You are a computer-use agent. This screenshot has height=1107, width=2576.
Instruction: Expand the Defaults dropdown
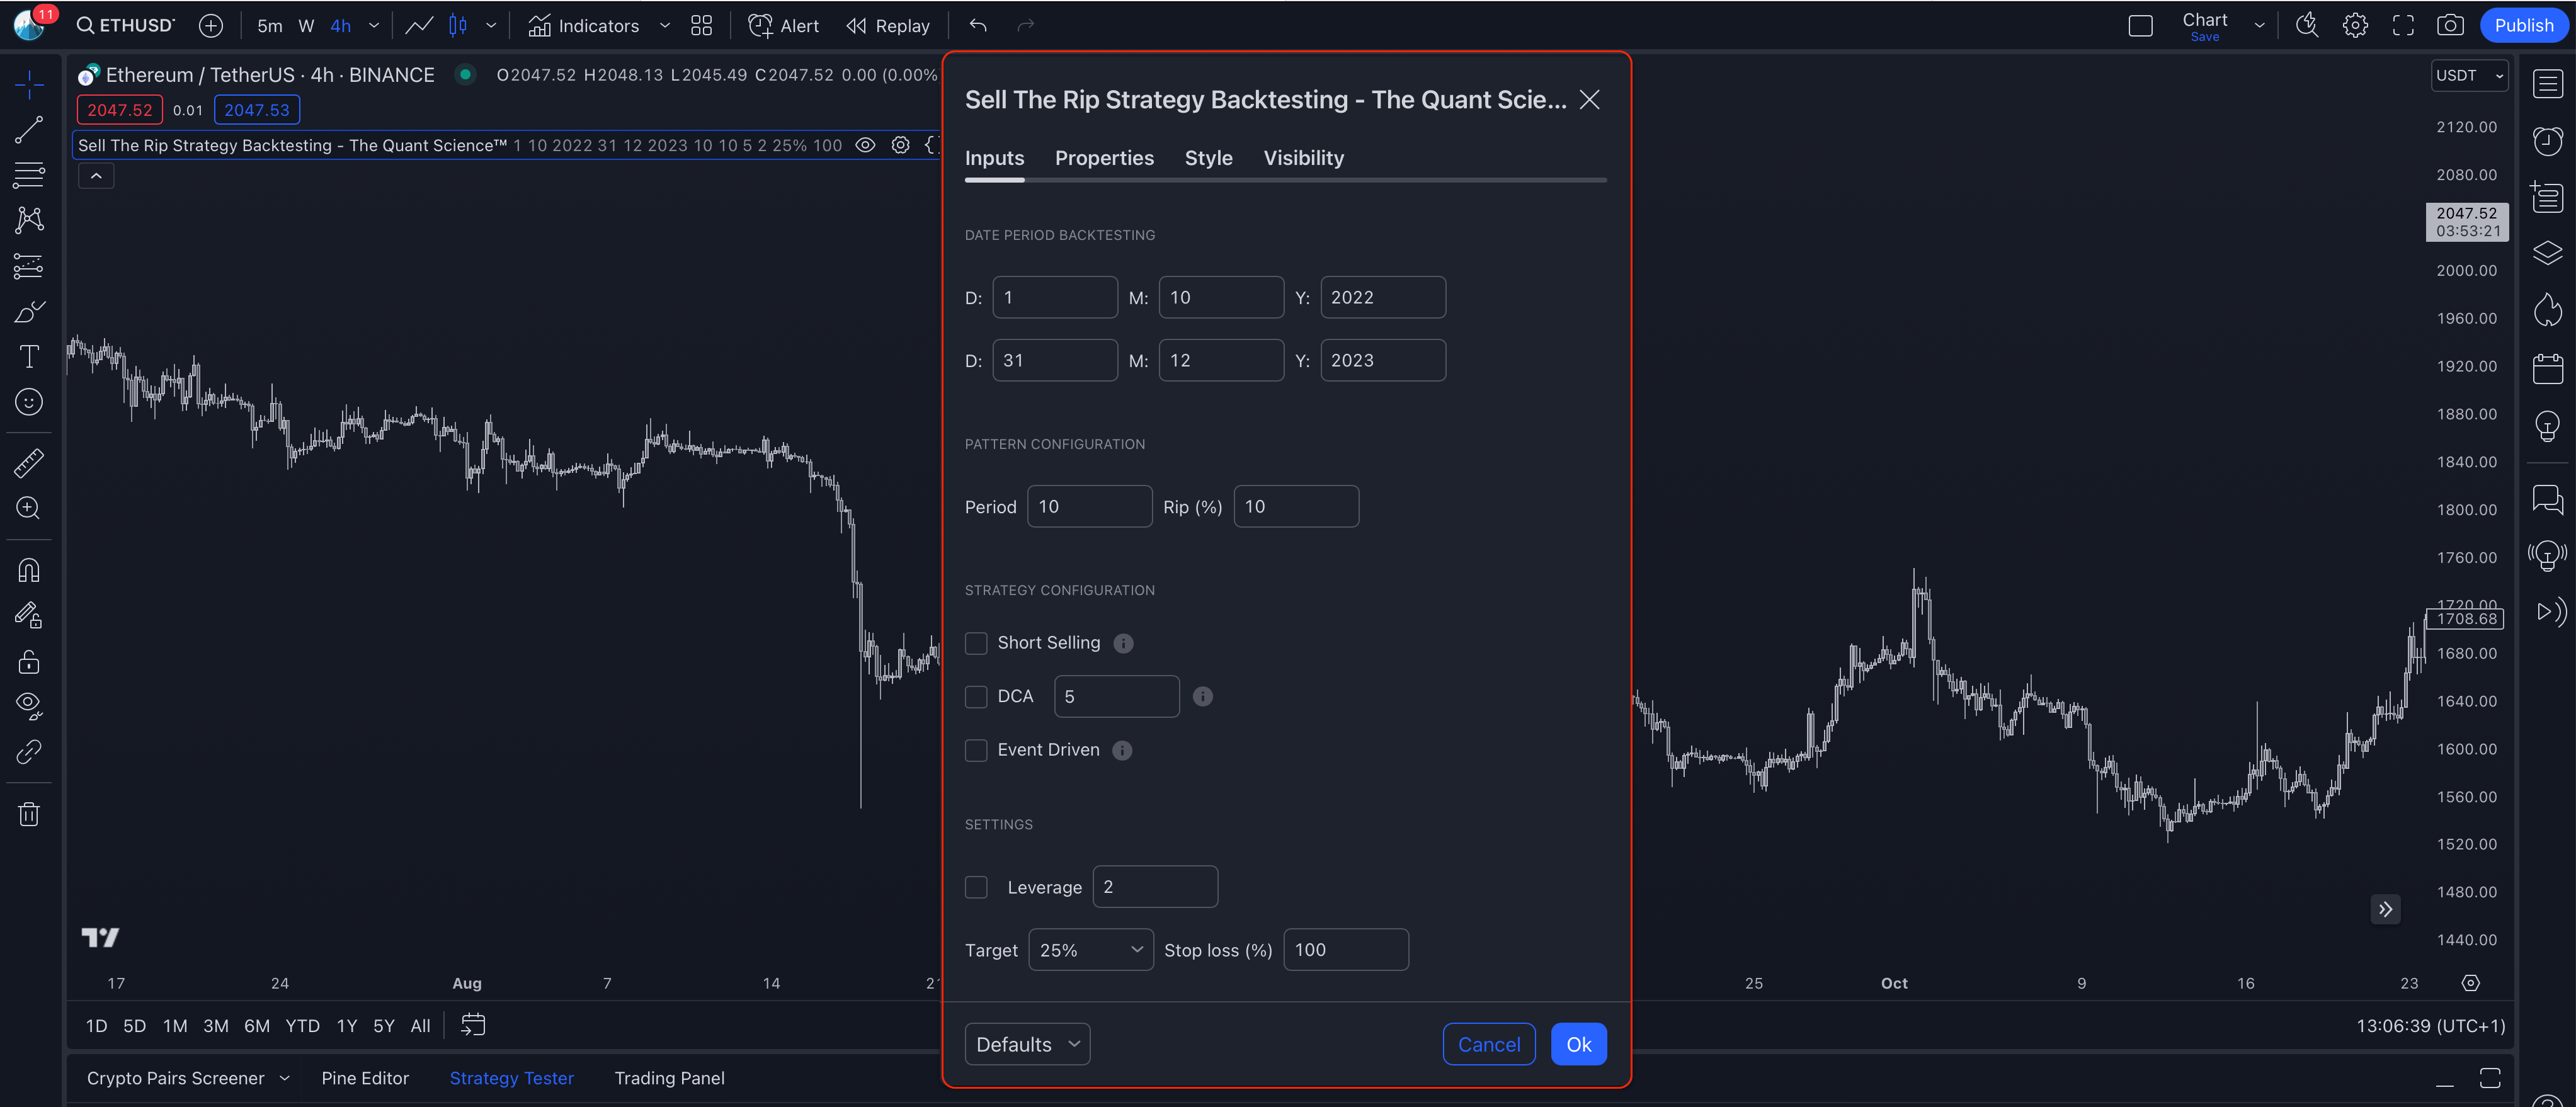(x=1027, y=1044)
